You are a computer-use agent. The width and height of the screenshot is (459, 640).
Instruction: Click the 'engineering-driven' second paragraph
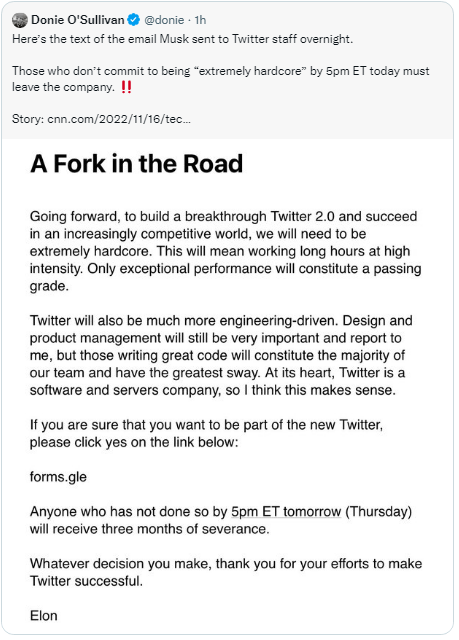click(221, 355)
